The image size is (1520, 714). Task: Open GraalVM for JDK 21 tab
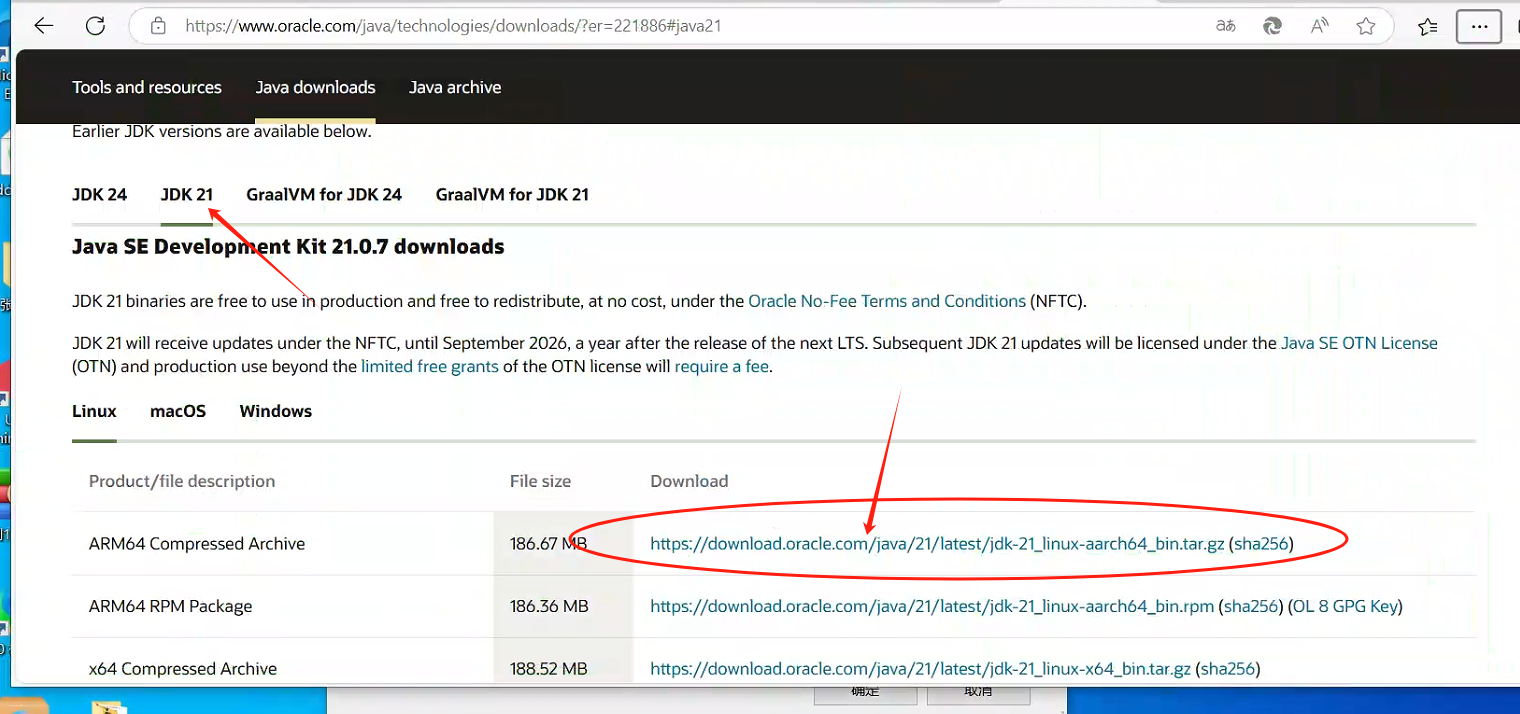click(512, 194)
